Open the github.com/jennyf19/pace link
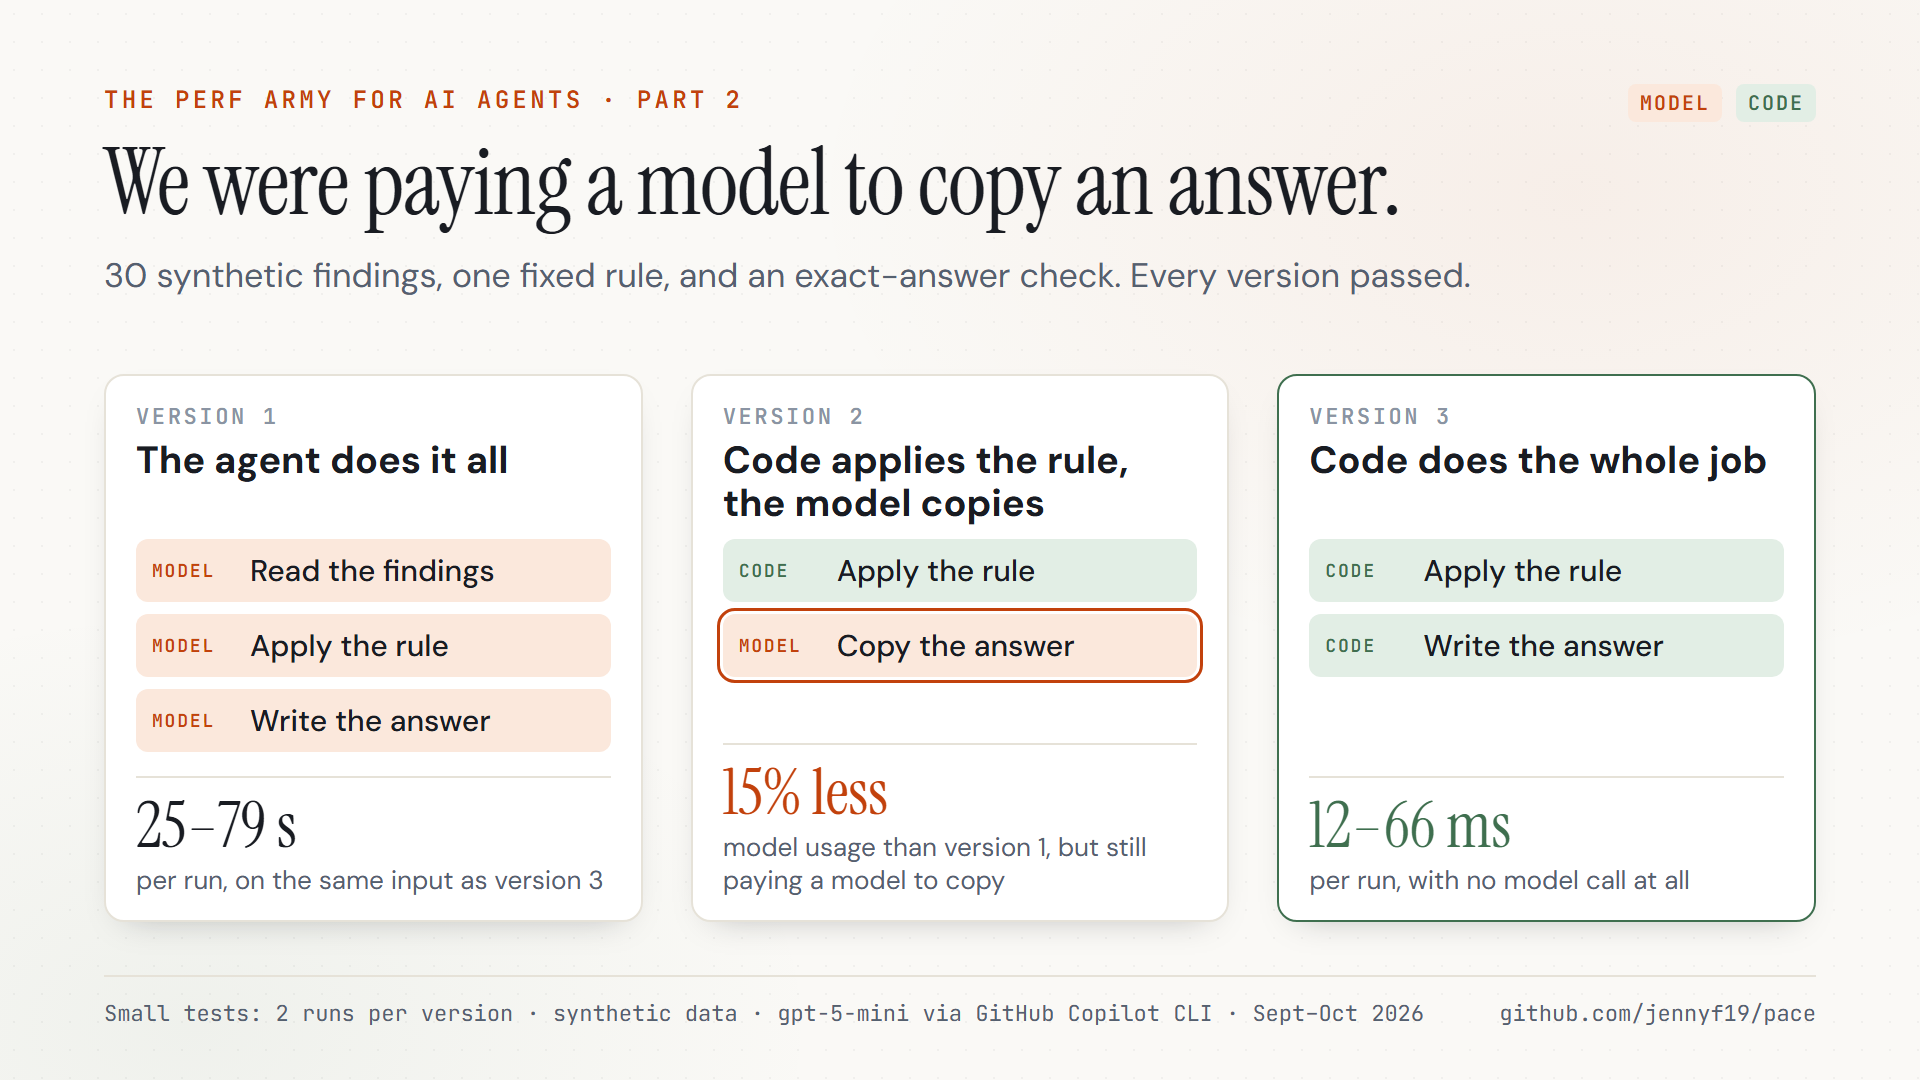This screenshot has height=1080, width=1920. tap(1657, 1013)
